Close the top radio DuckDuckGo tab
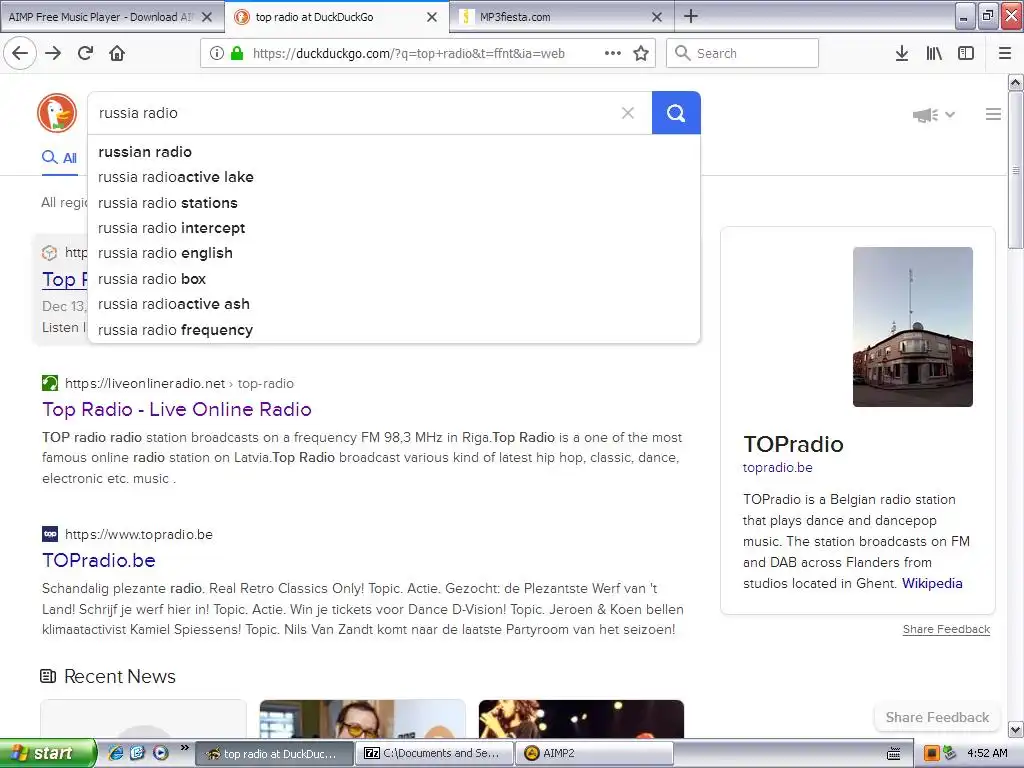Viewport: 1024px width, 768px height. pyautogui.click(x=432, y=17)
